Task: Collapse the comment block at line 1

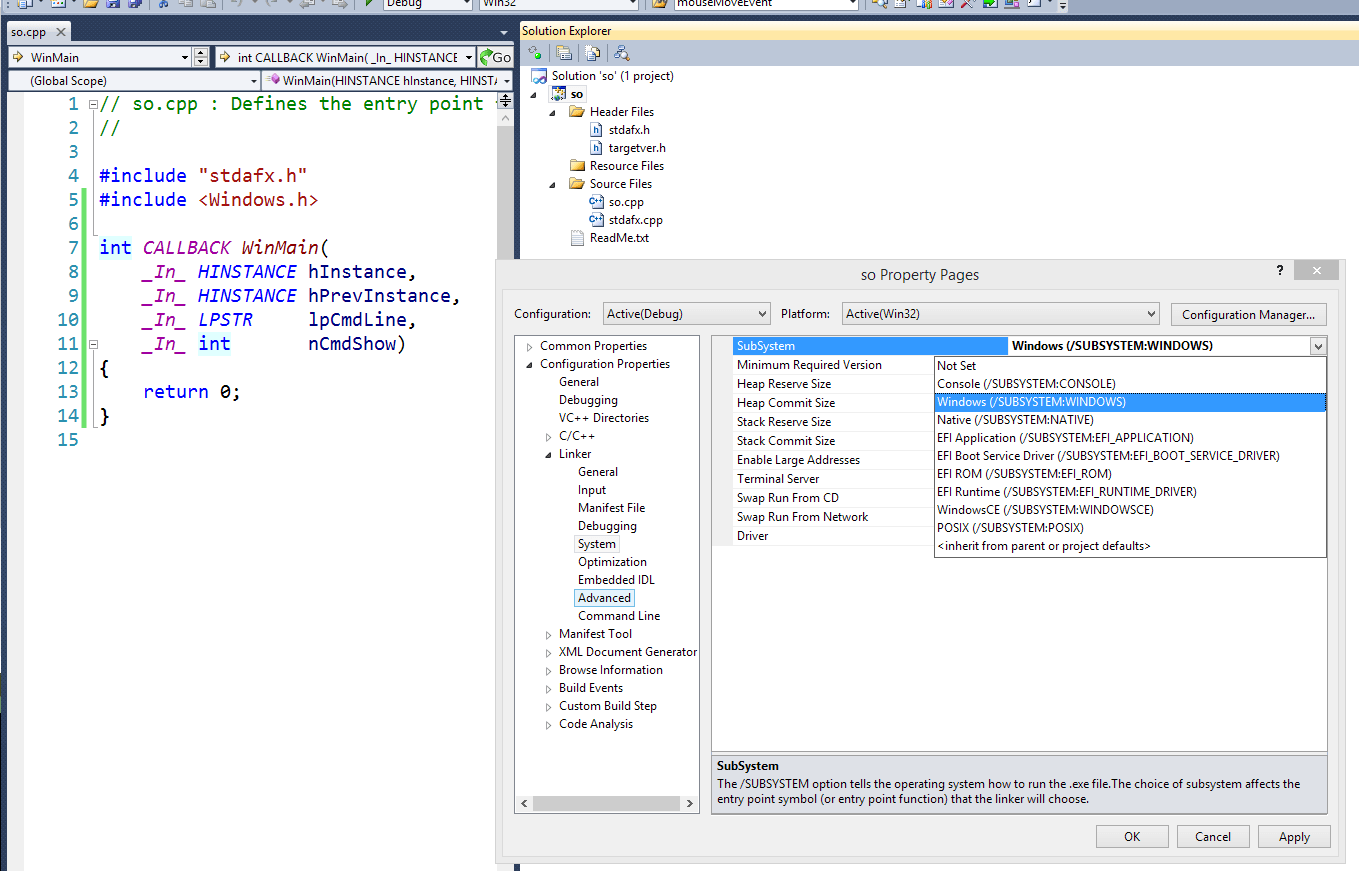Action: coord(92,104)
